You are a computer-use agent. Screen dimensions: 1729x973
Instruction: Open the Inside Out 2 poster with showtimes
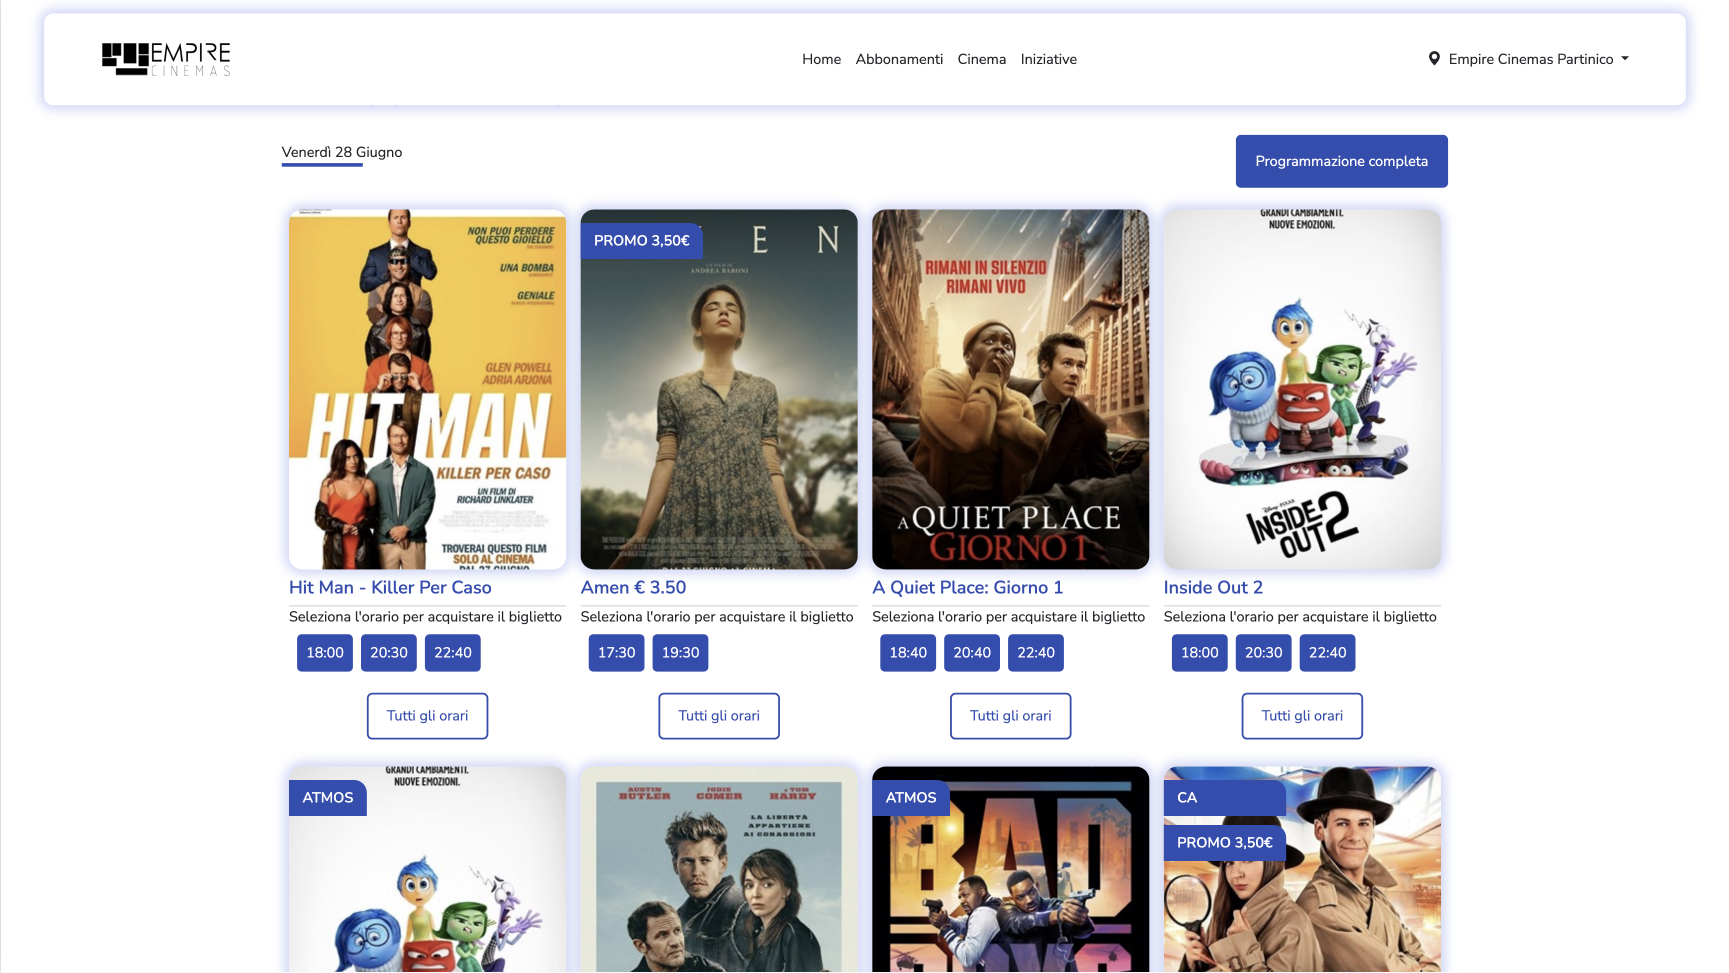1302,389
